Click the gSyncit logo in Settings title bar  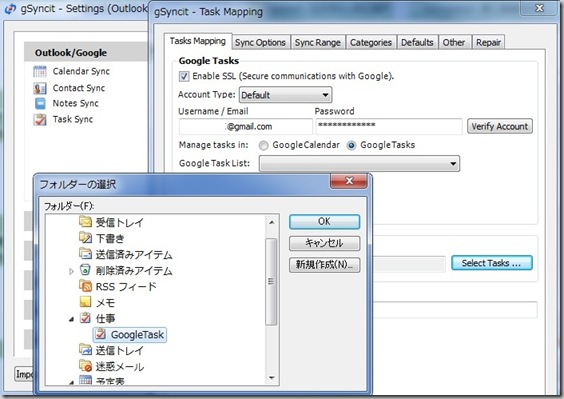tap(11, 9)
